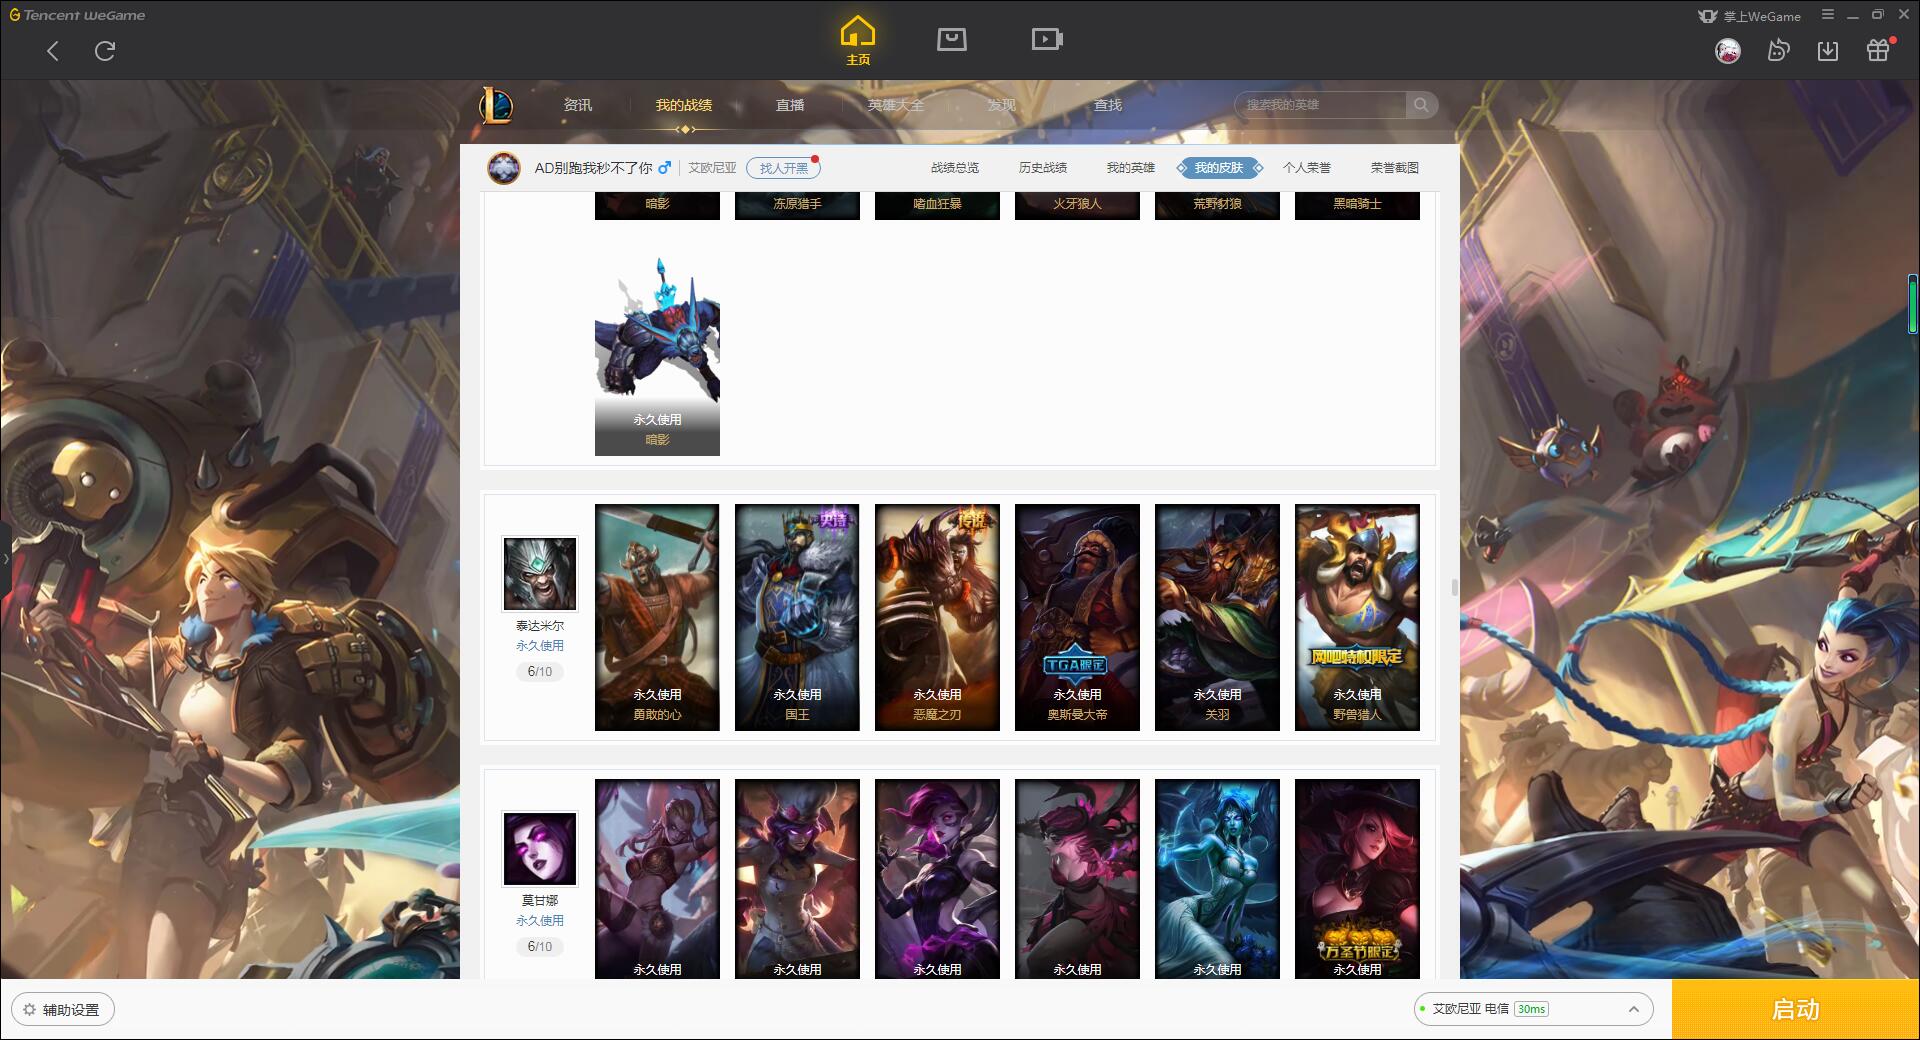
Task: Open the WeGame main menu hamburger
Action: coord(1828,15)
